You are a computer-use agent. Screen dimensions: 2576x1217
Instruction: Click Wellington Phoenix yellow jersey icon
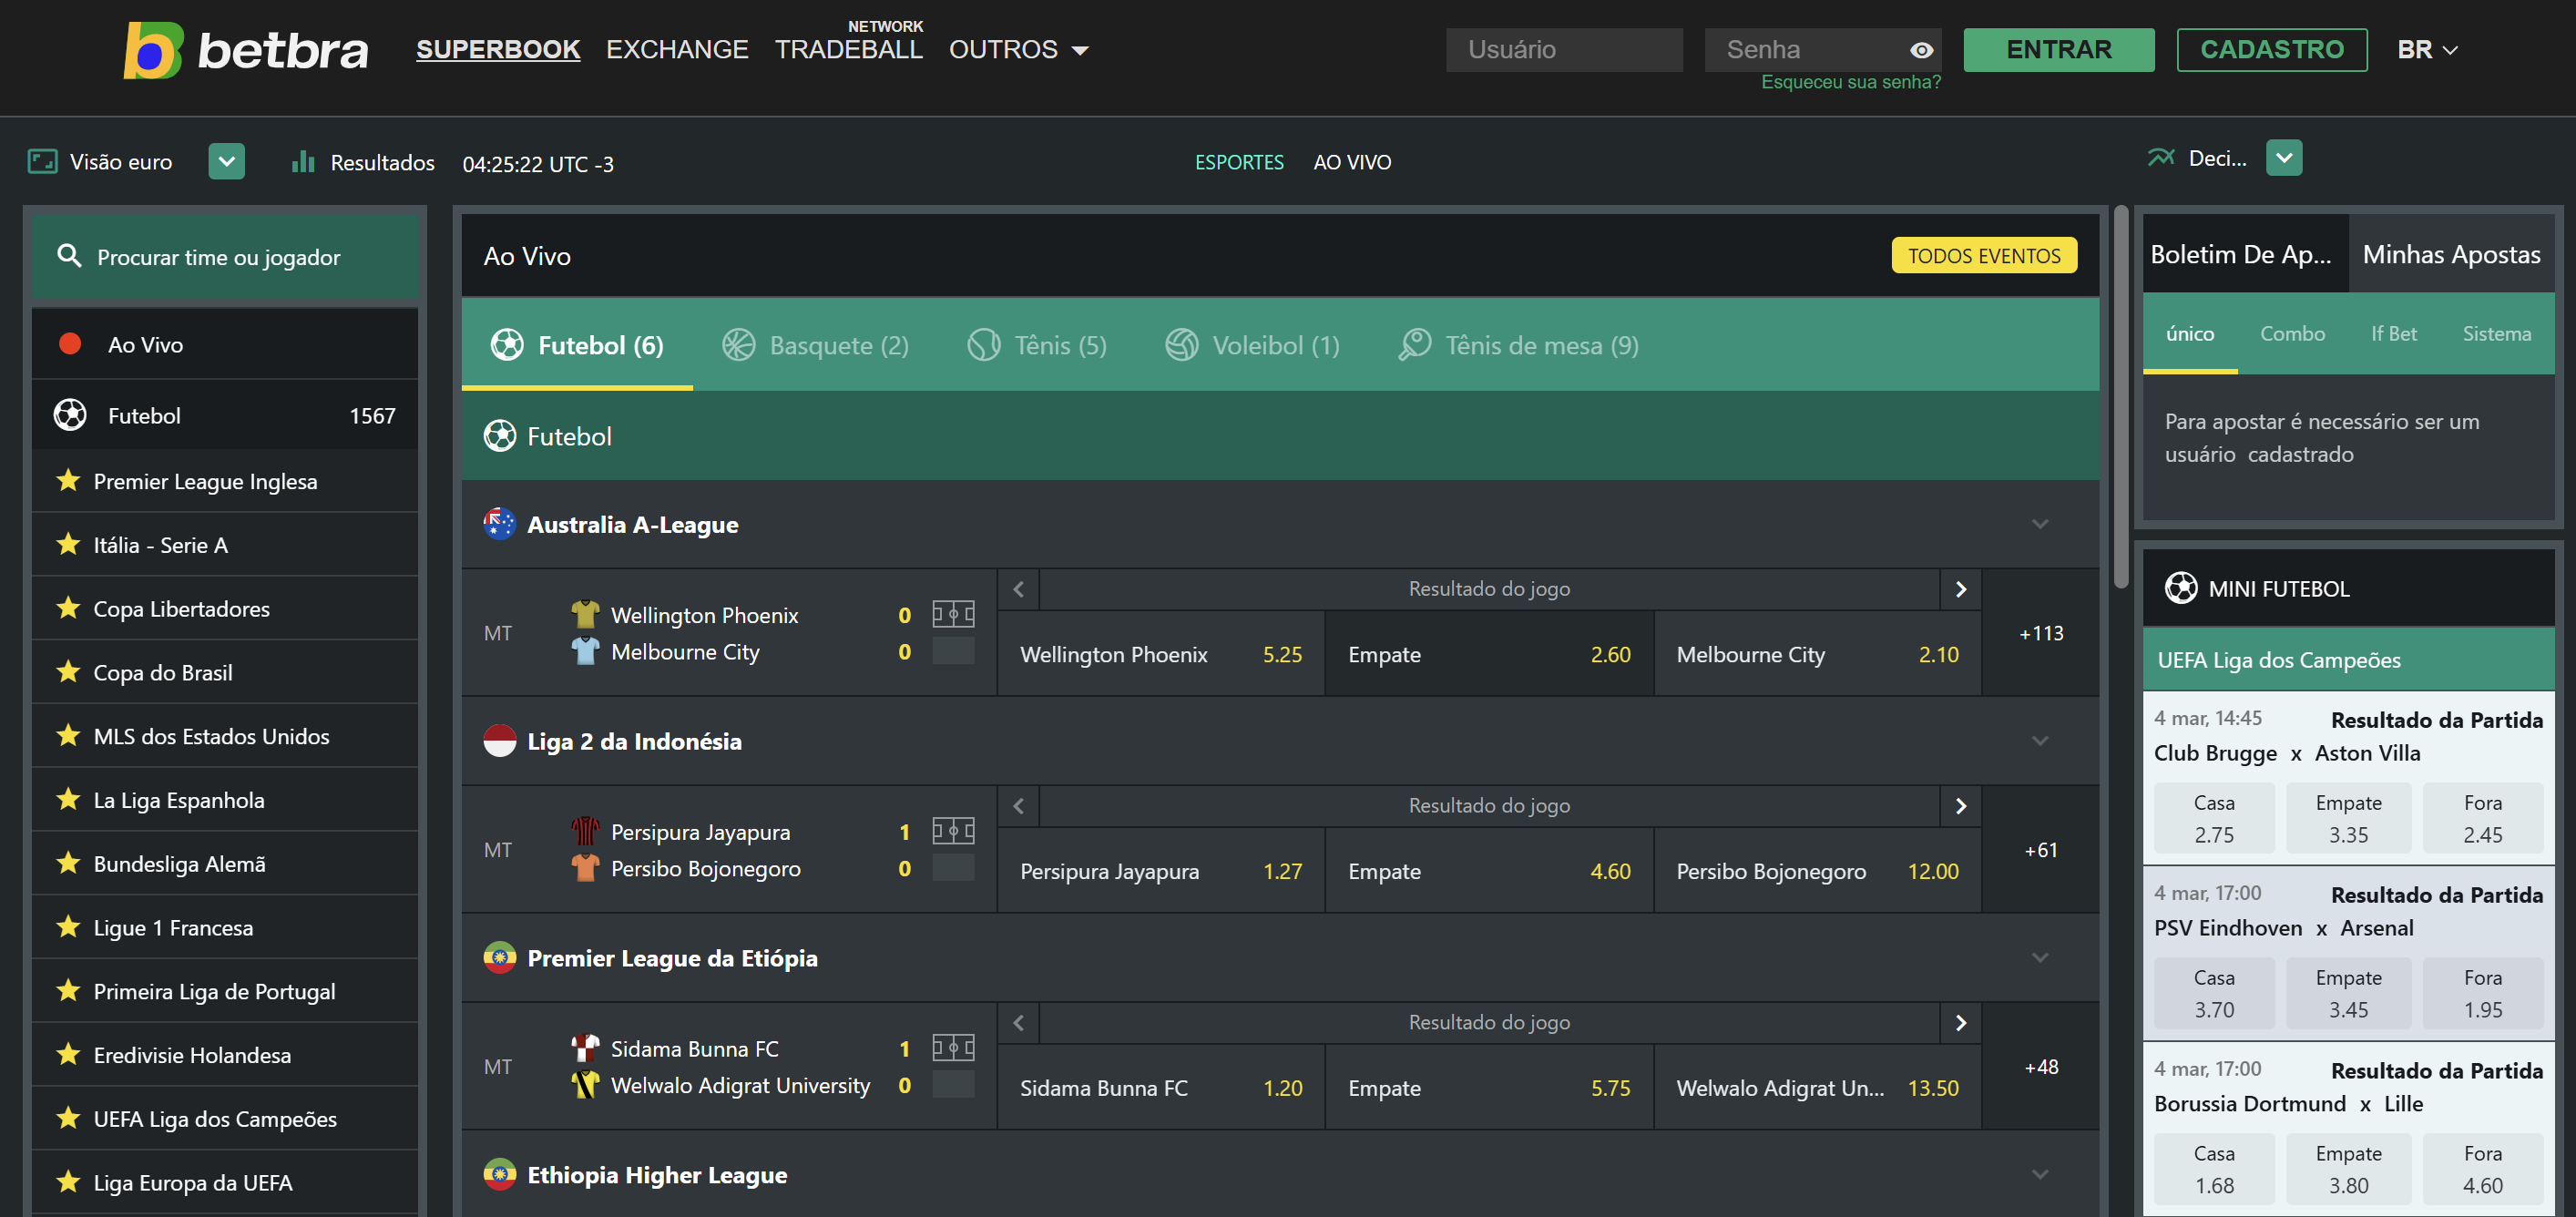[585, 614]
